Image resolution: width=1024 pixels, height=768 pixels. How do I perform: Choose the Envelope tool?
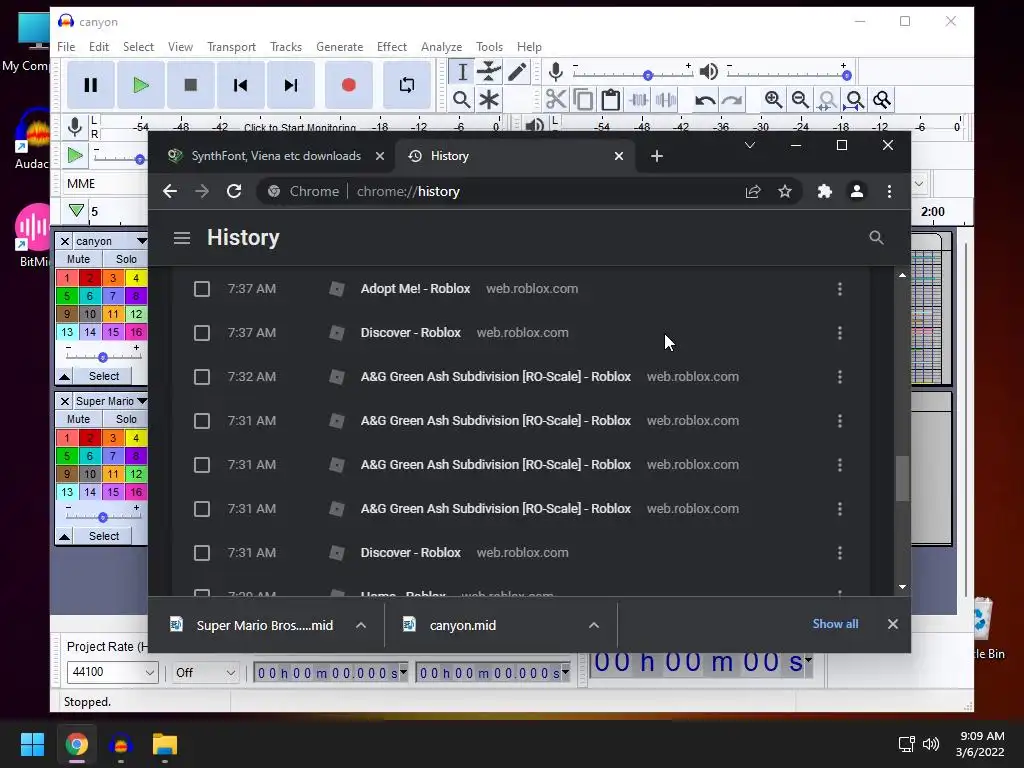[488, 72]
